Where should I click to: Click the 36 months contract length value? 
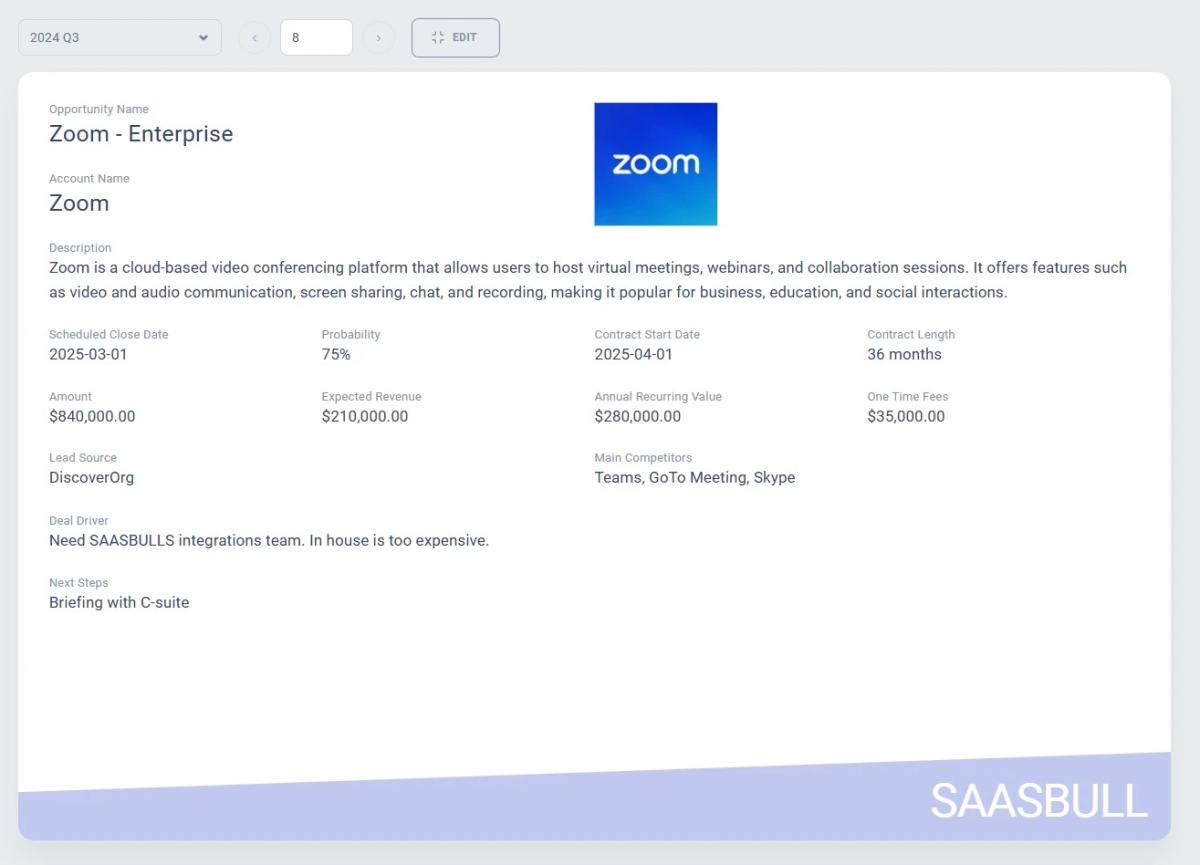pos(904,354)
